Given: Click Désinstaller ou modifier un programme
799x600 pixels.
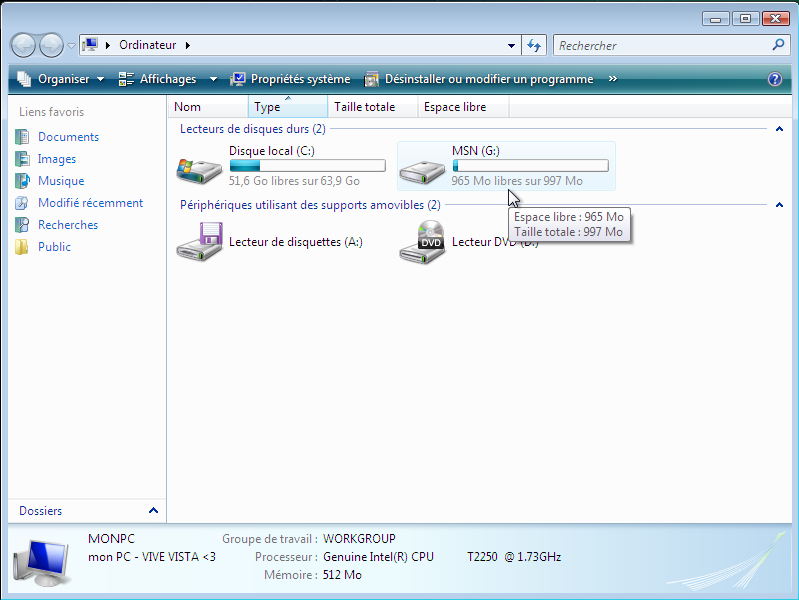Looking at the screenshot, I should pos(479,79).
